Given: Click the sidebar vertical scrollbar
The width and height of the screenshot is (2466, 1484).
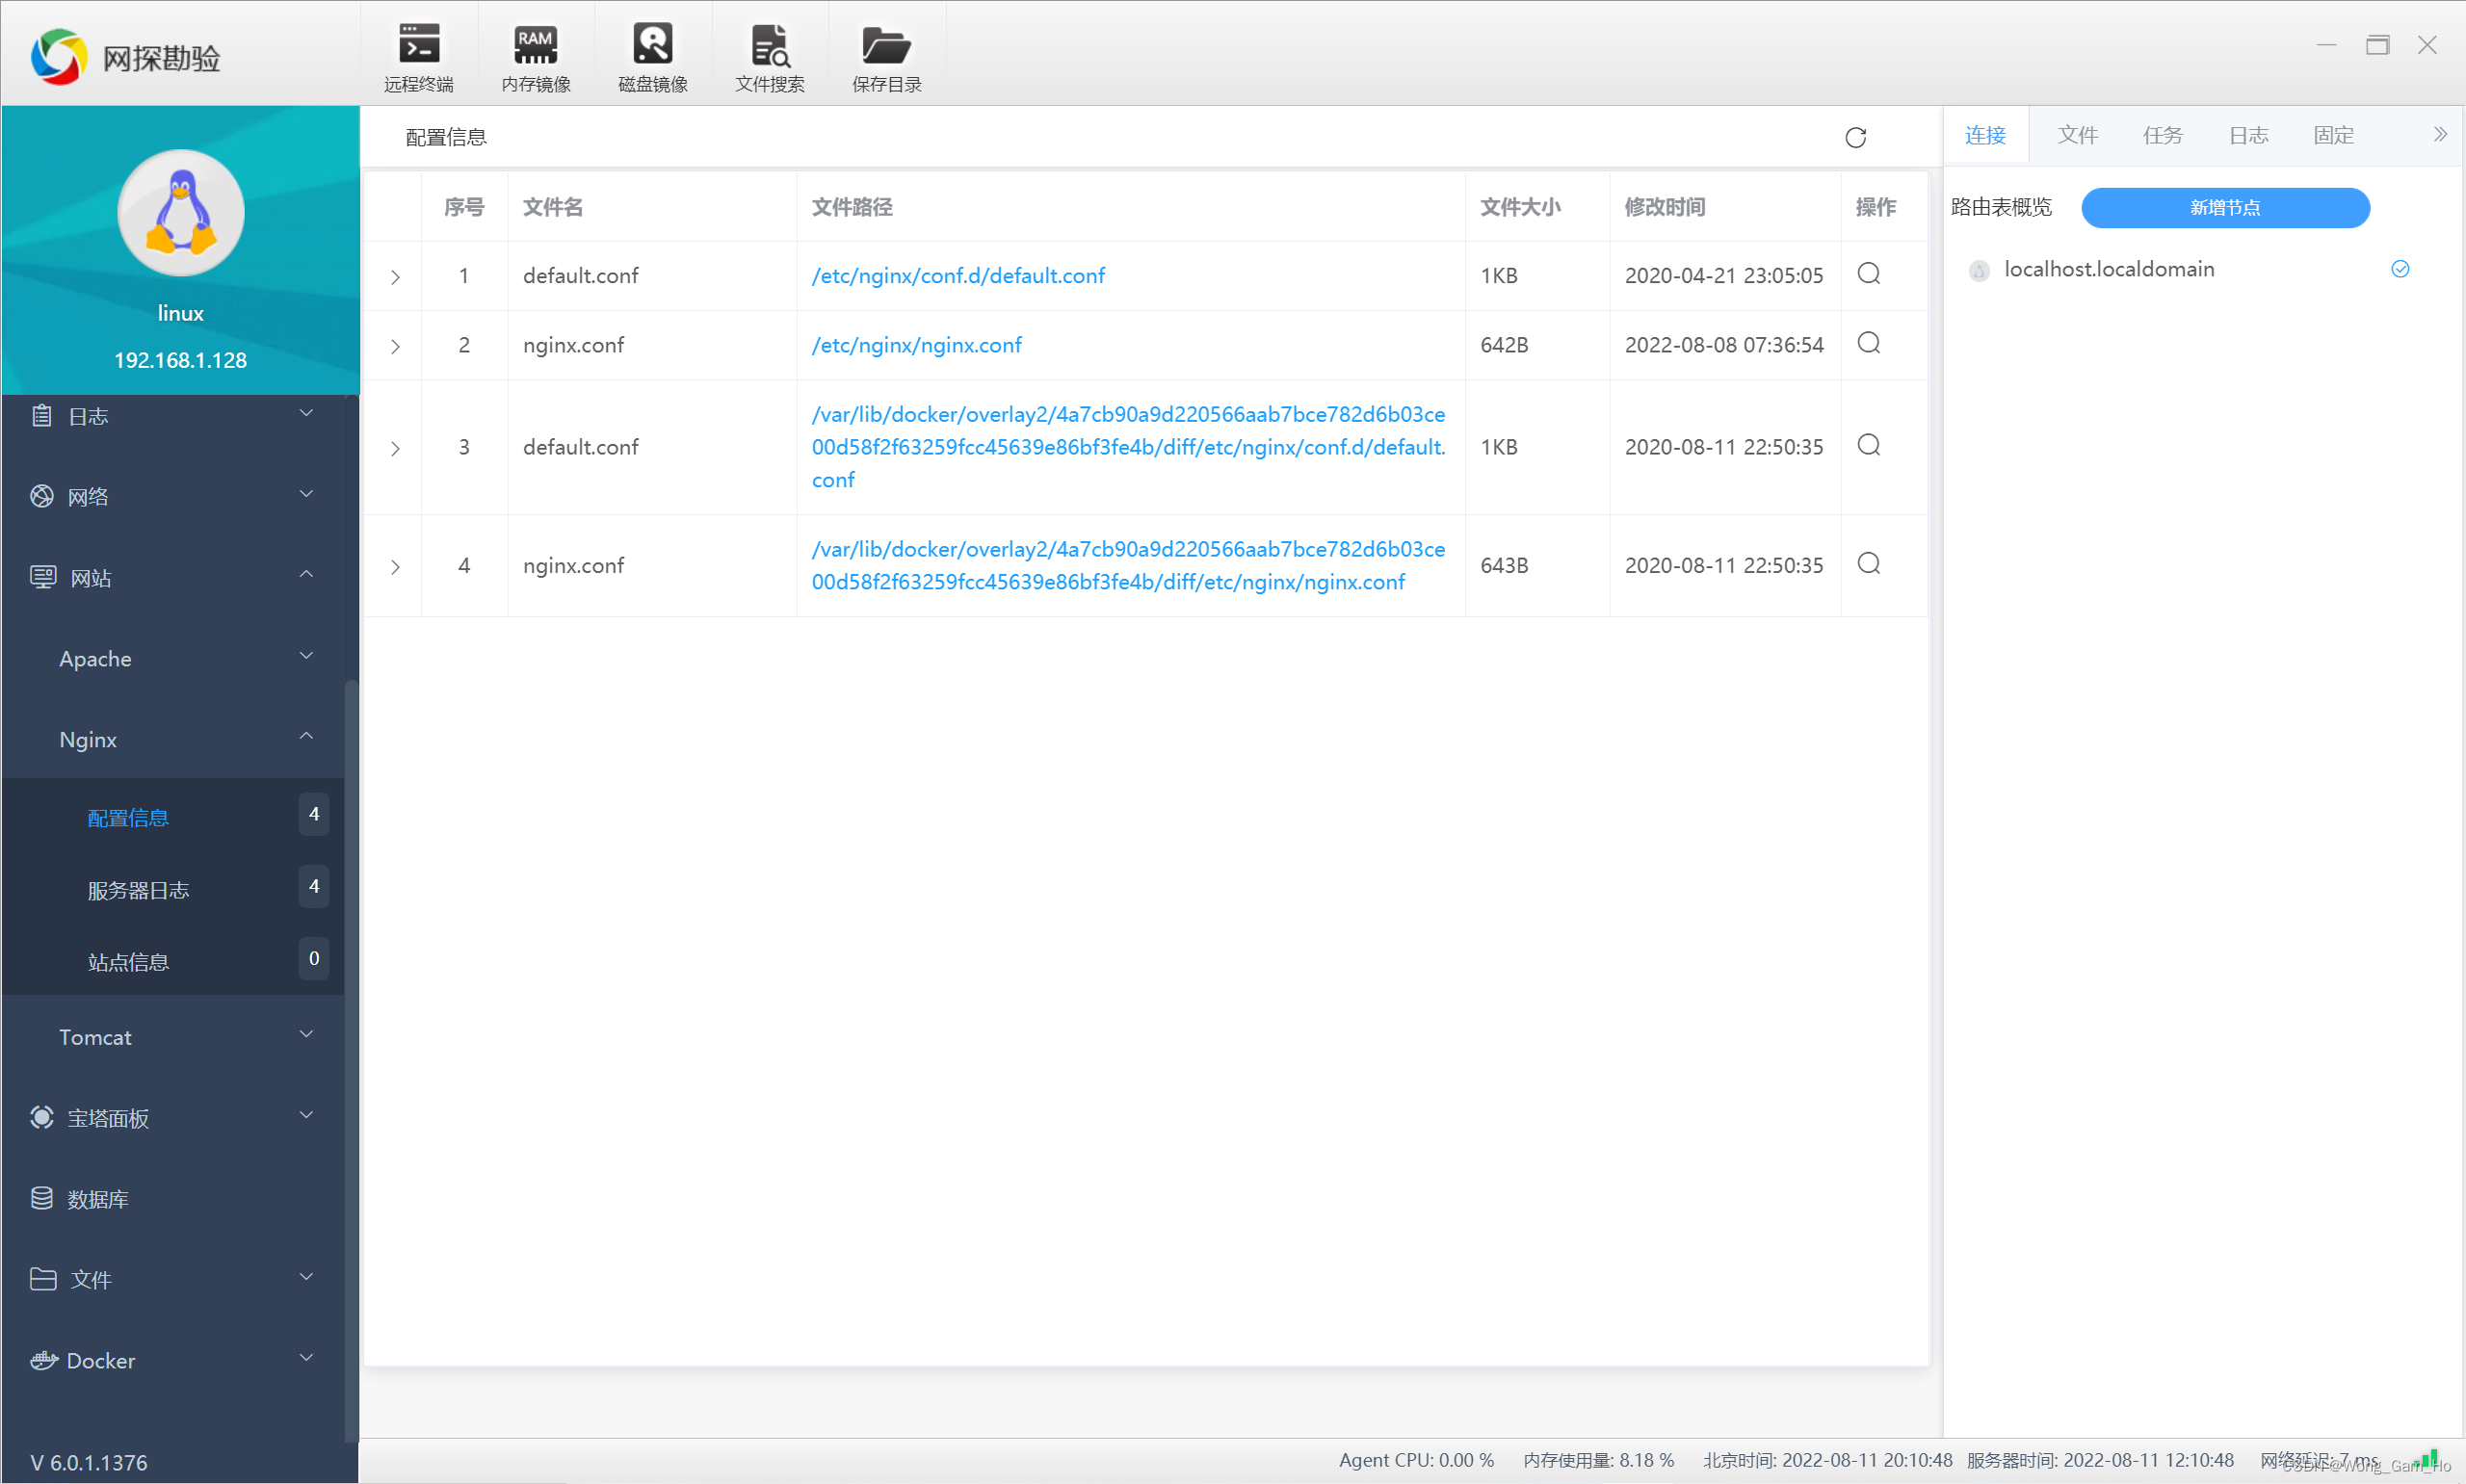Looking at the screenshot, I should click(350, 1060).
